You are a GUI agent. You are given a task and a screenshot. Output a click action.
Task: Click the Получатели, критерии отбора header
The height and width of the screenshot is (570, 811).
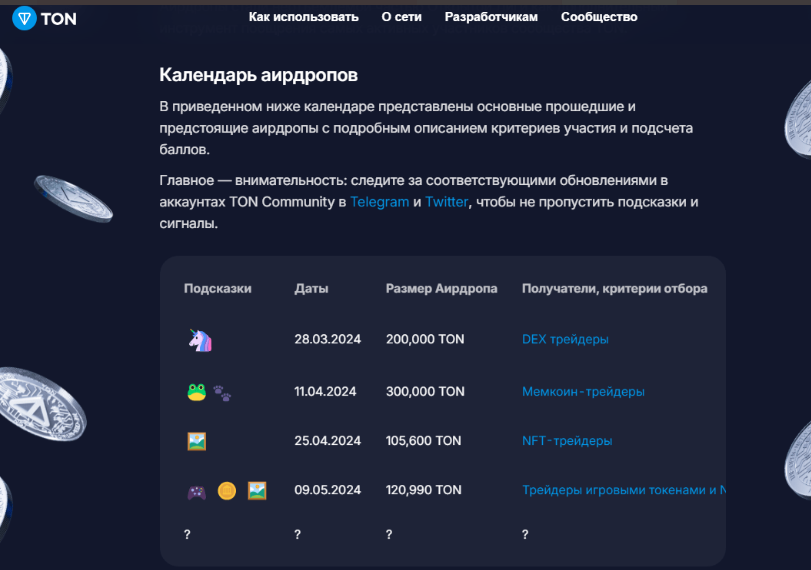click(614, 289)
